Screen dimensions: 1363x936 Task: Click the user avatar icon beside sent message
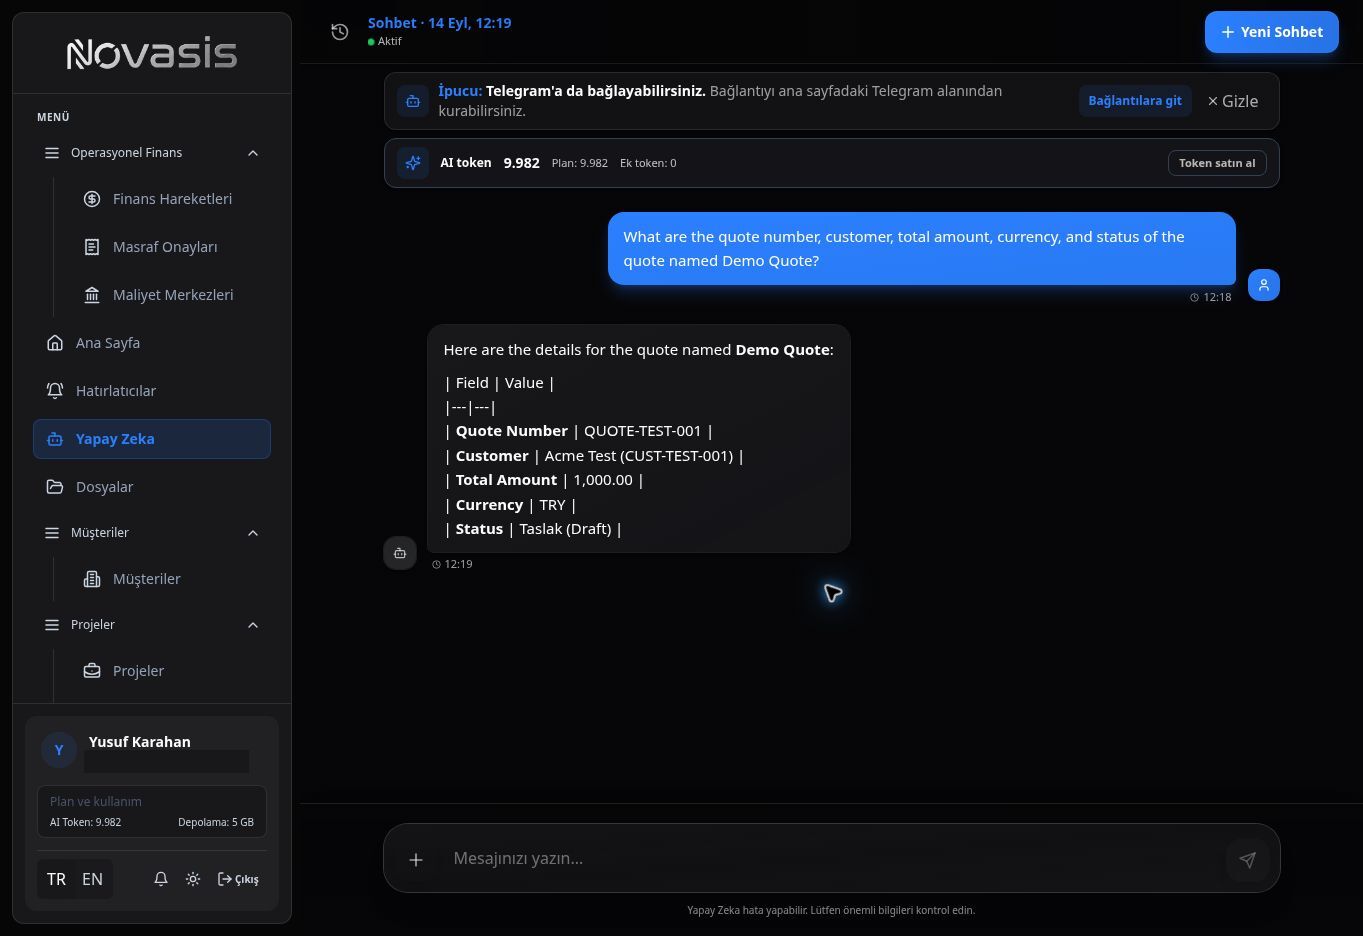1264,285
